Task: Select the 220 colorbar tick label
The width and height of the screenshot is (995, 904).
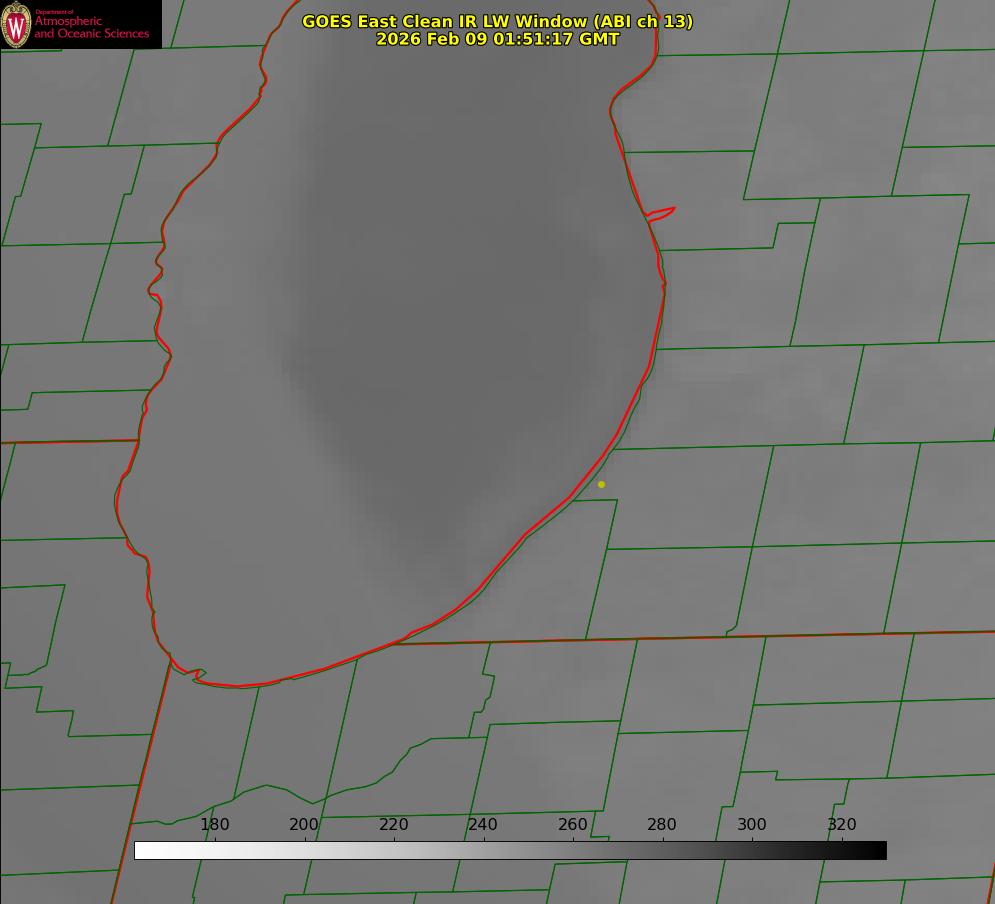Action: click(x=394, y=825)
